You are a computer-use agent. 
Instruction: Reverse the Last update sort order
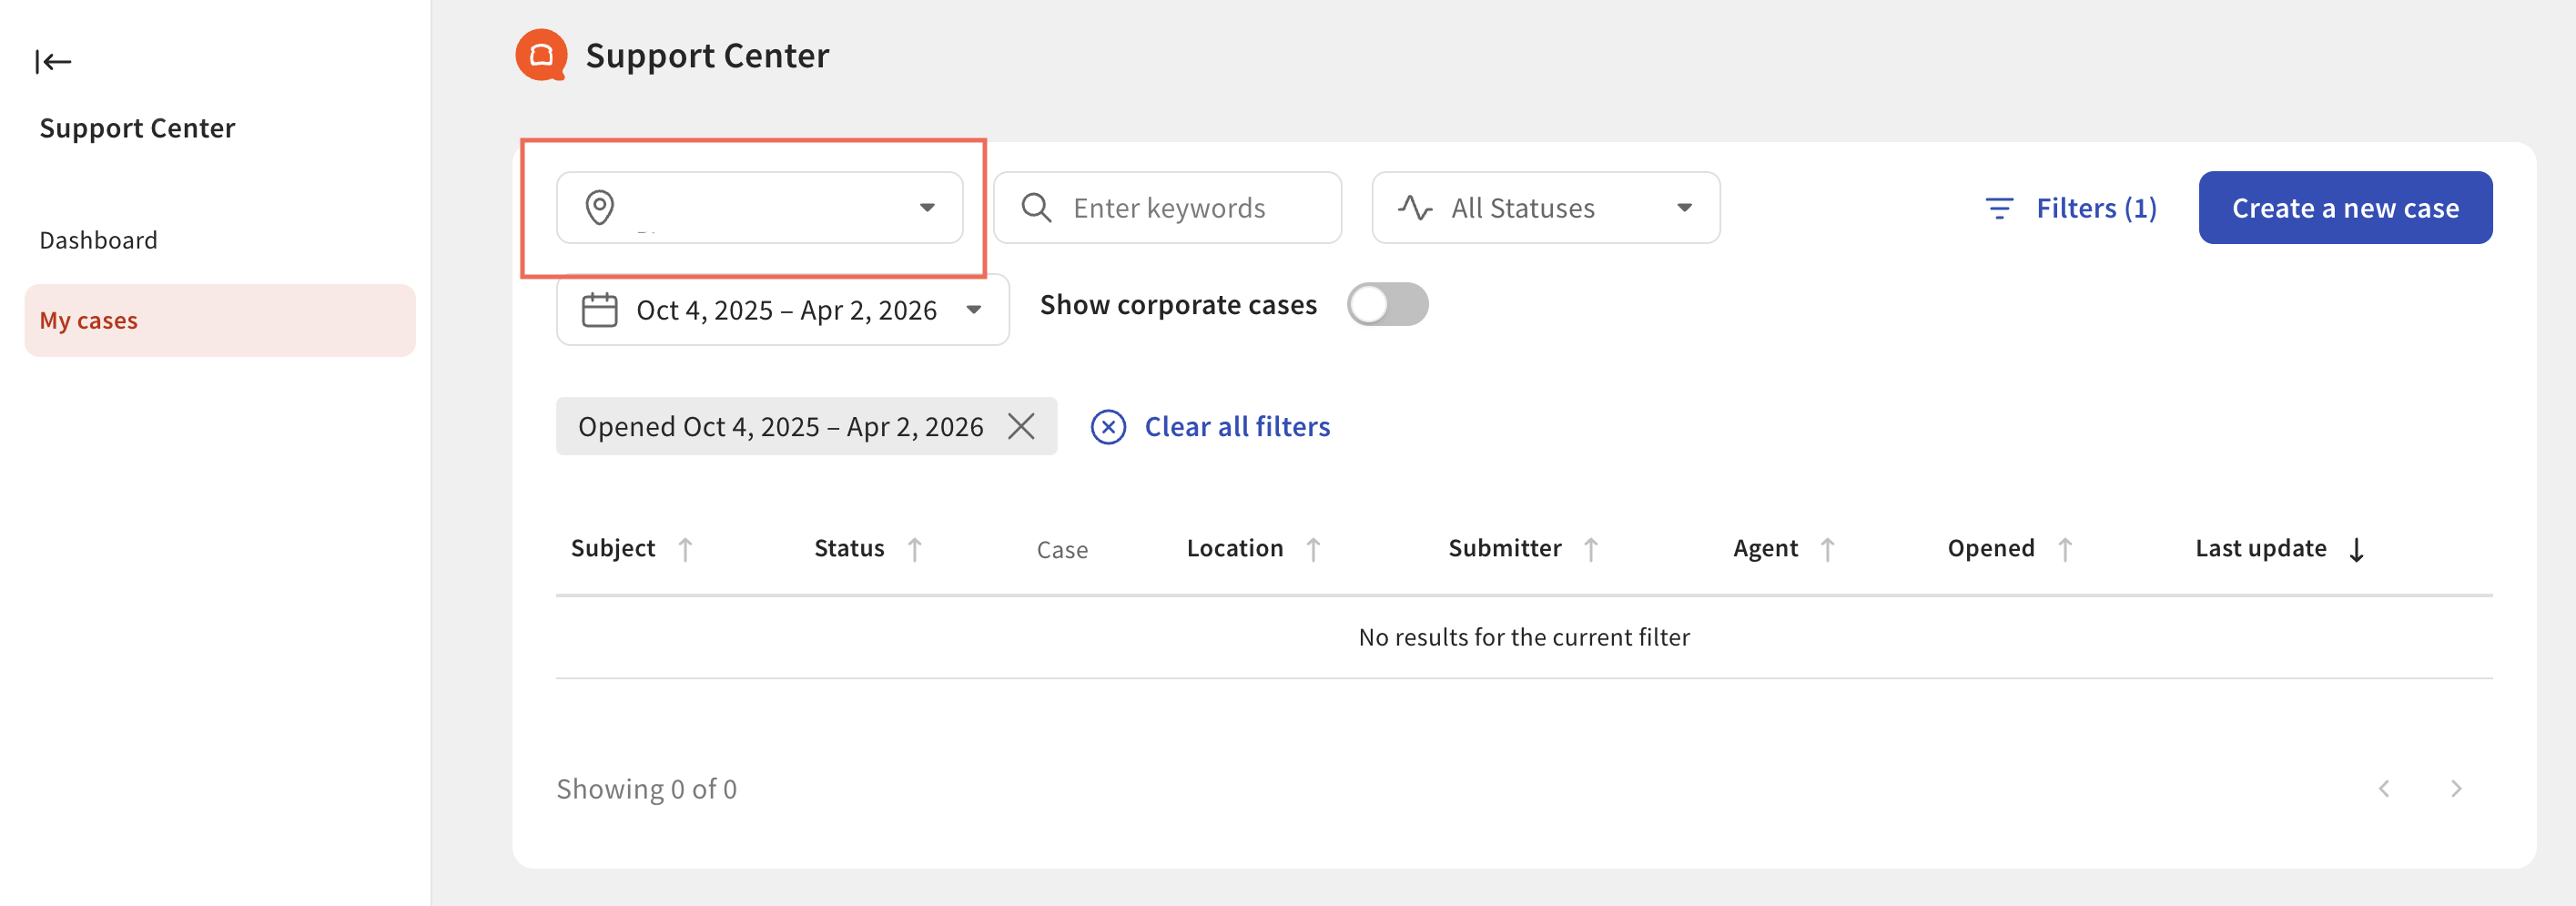(2356, 549)
